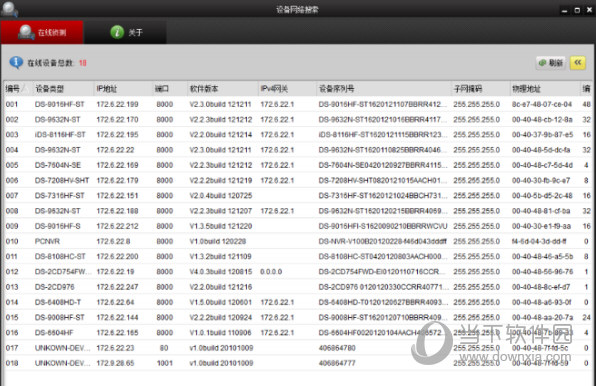Click MAC address 00-40-30-fb-9c-e7
The height and width of the screenshot is (386, 596).
point(541,180)
